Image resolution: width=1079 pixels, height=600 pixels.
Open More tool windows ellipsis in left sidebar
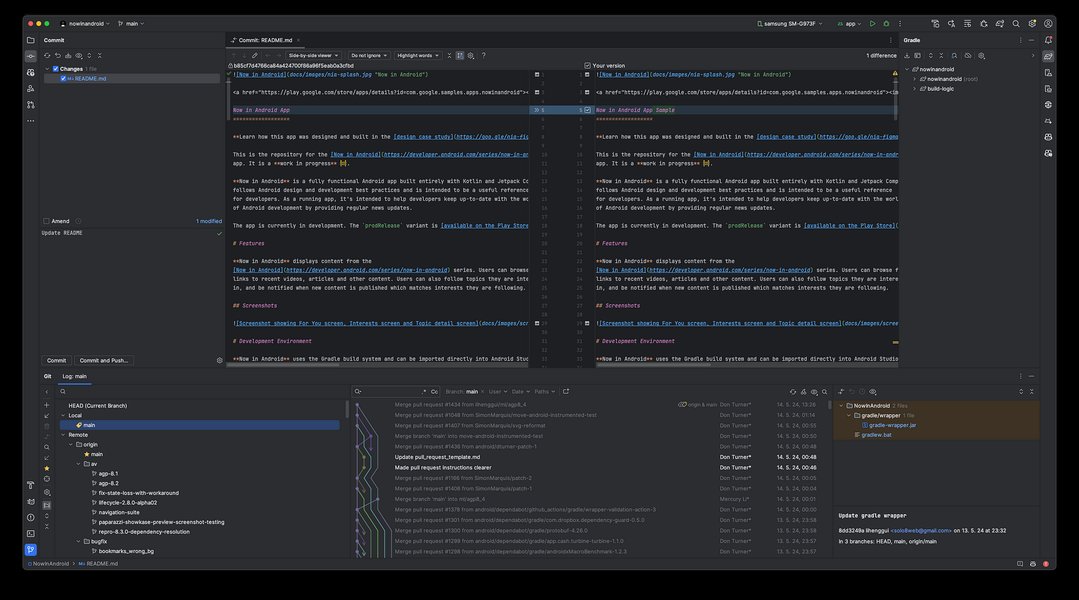tap(30, 120)
